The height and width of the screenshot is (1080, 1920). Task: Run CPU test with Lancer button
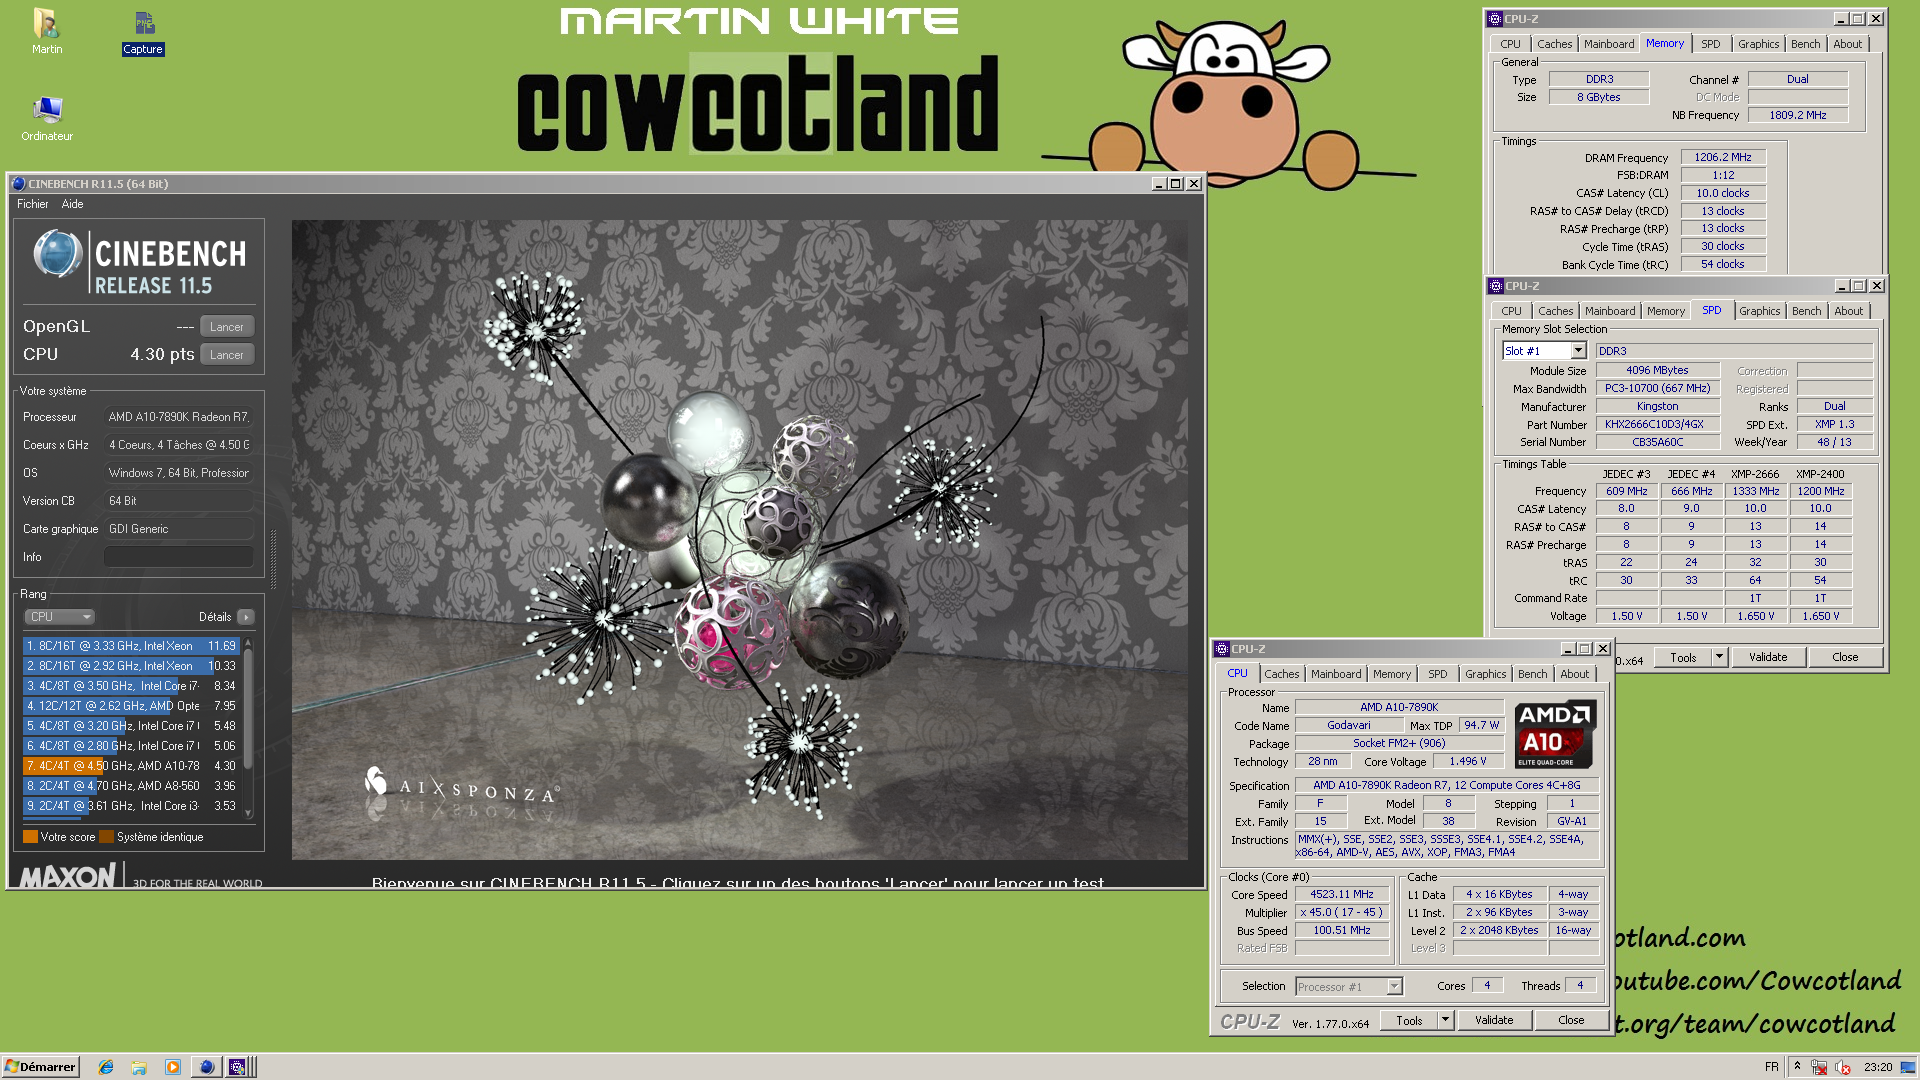(227, 355)
